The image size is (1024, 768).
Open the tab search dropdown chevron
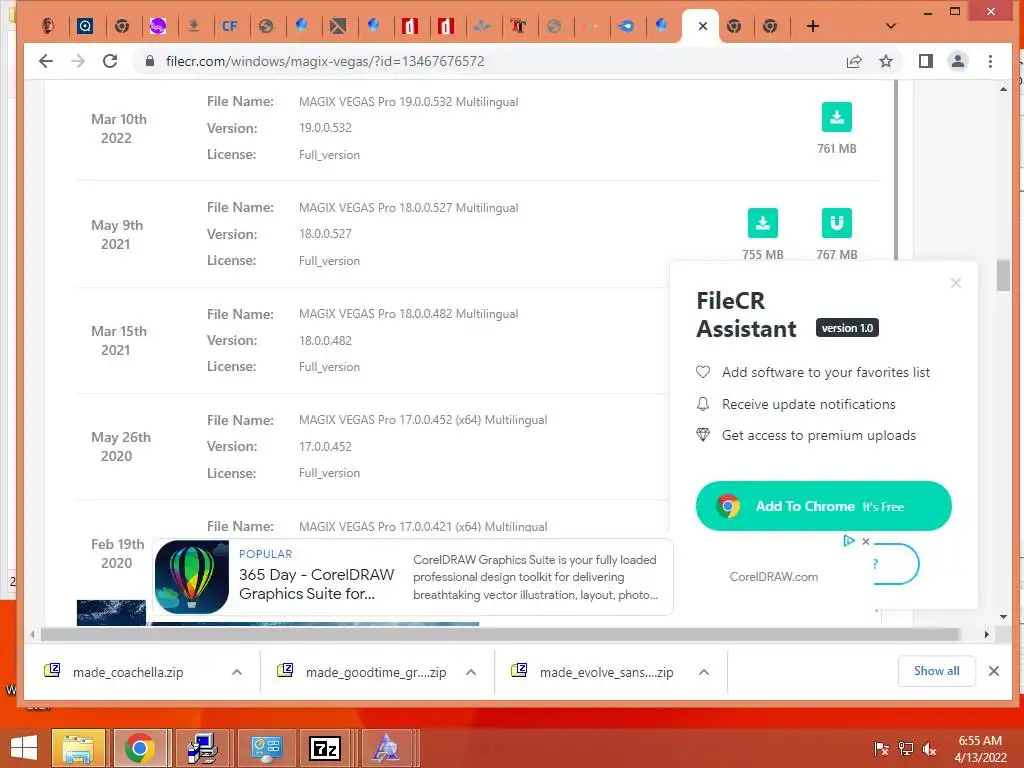890,26
